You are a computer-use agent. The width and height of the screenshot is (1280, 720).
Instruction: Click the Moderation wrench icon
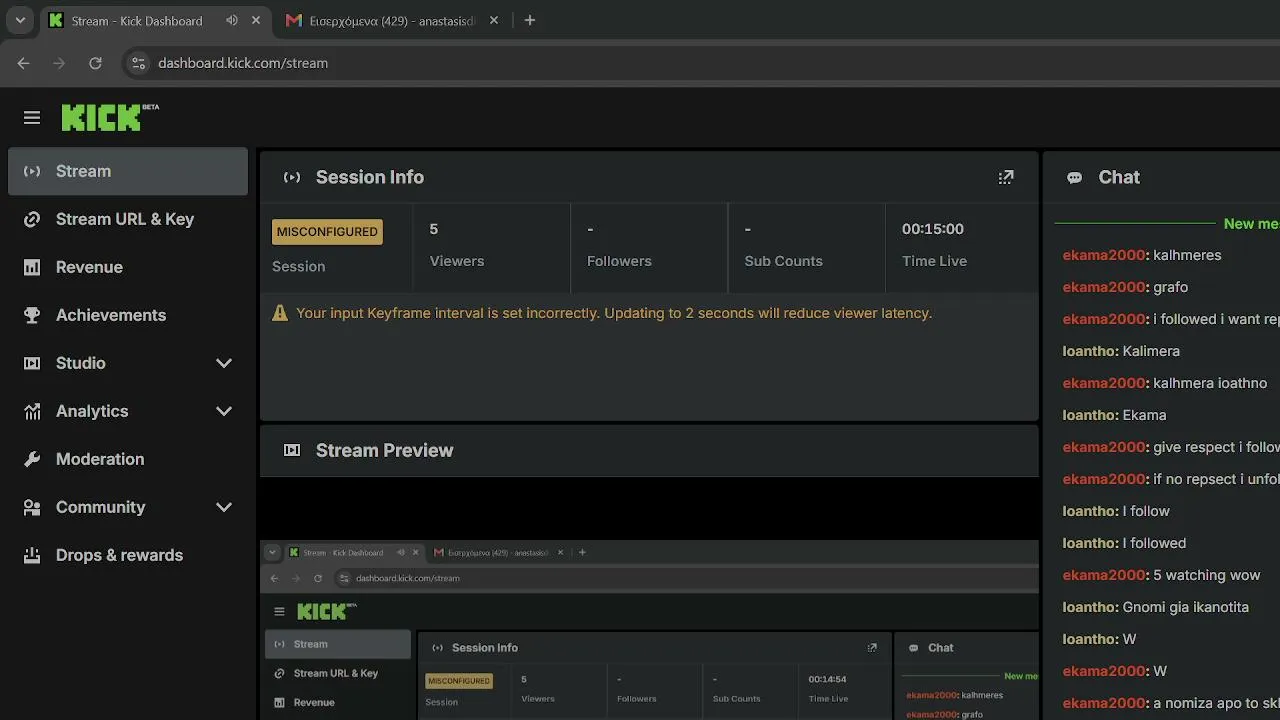[x=32, y=459]
